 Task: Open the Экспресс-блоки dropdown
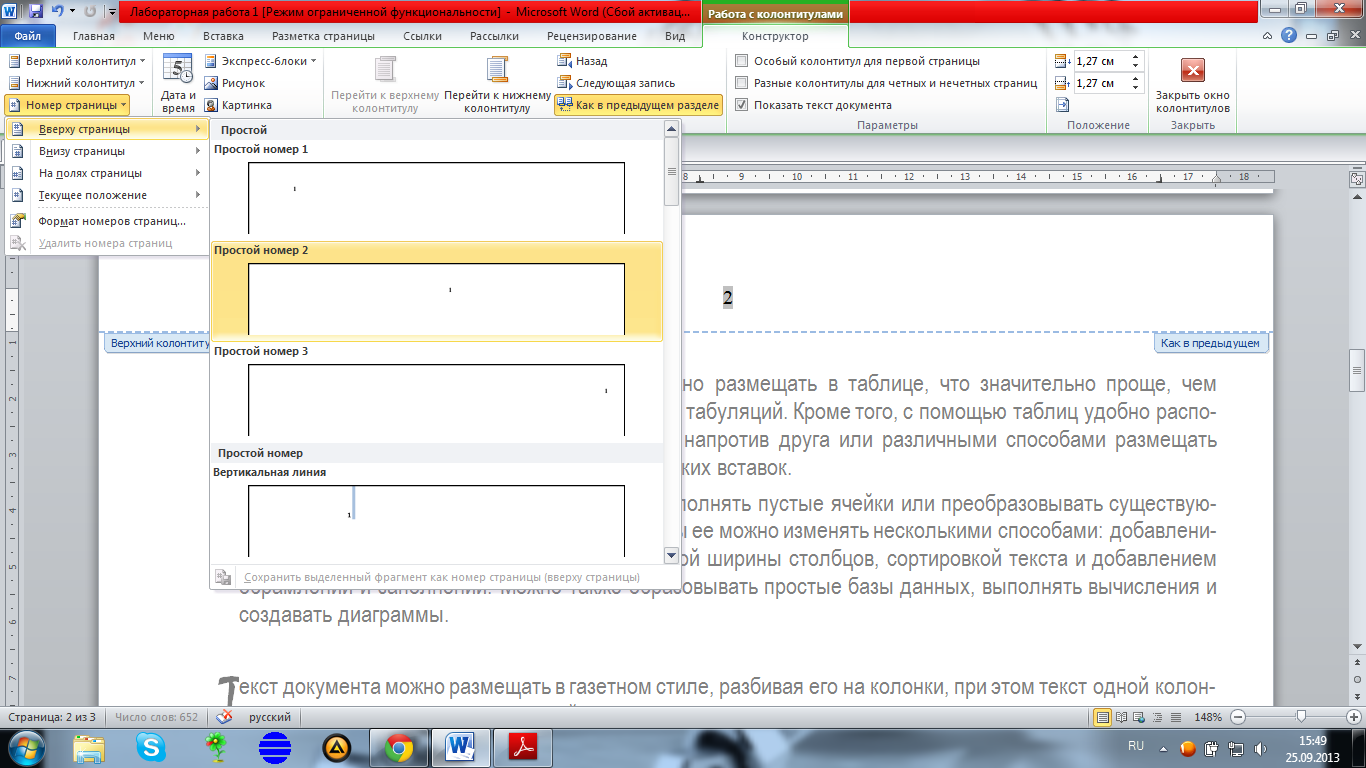pos(260,61)
